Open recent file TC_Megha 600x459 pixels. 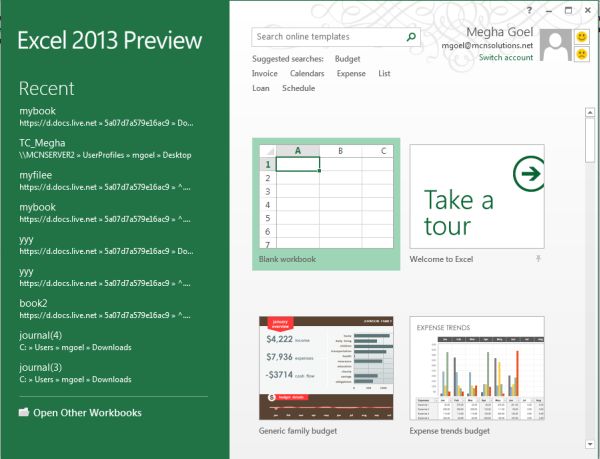pyautogui.click(x=106, y=149)
